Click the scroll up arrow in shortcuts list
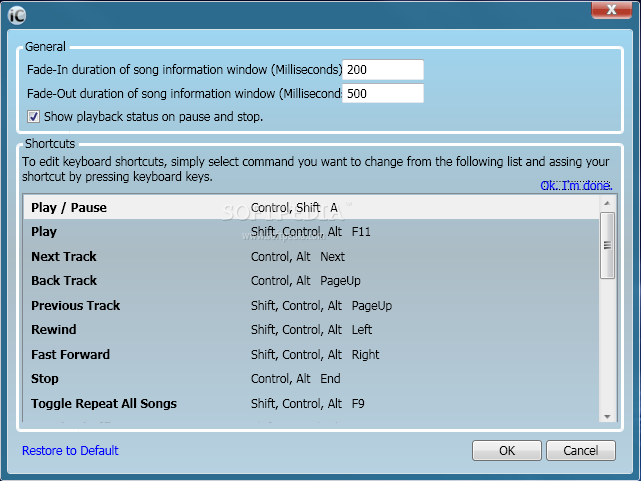The width and height of the screenshot is (641, 481). pyautogui.click(x=607, y=203)
